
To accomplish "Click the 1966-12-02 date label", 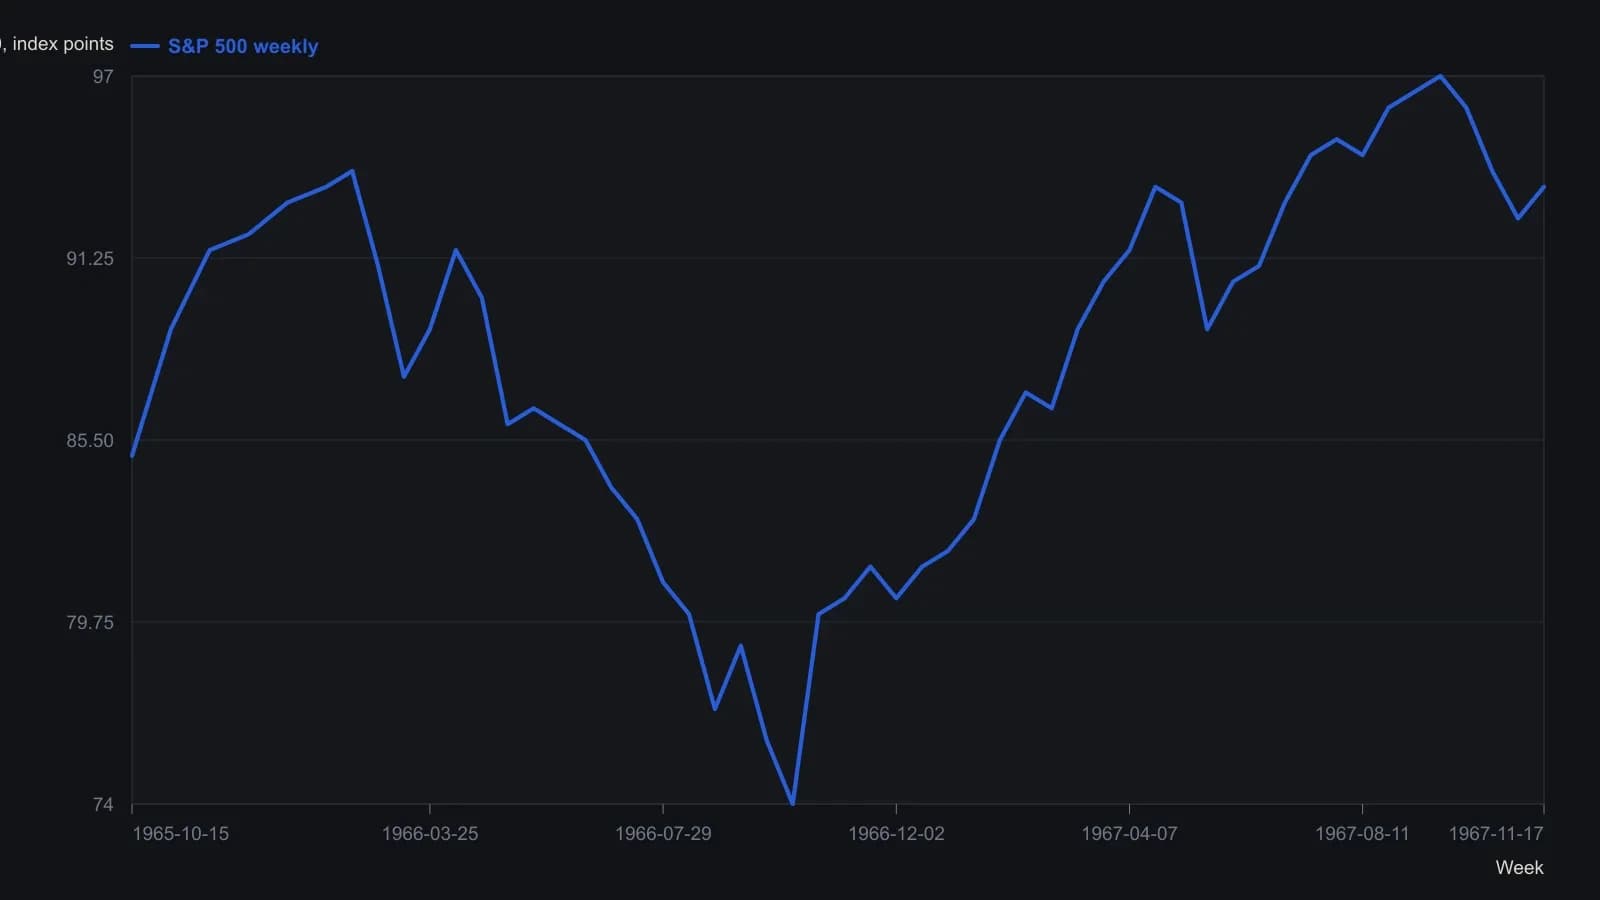I will 896,834.
